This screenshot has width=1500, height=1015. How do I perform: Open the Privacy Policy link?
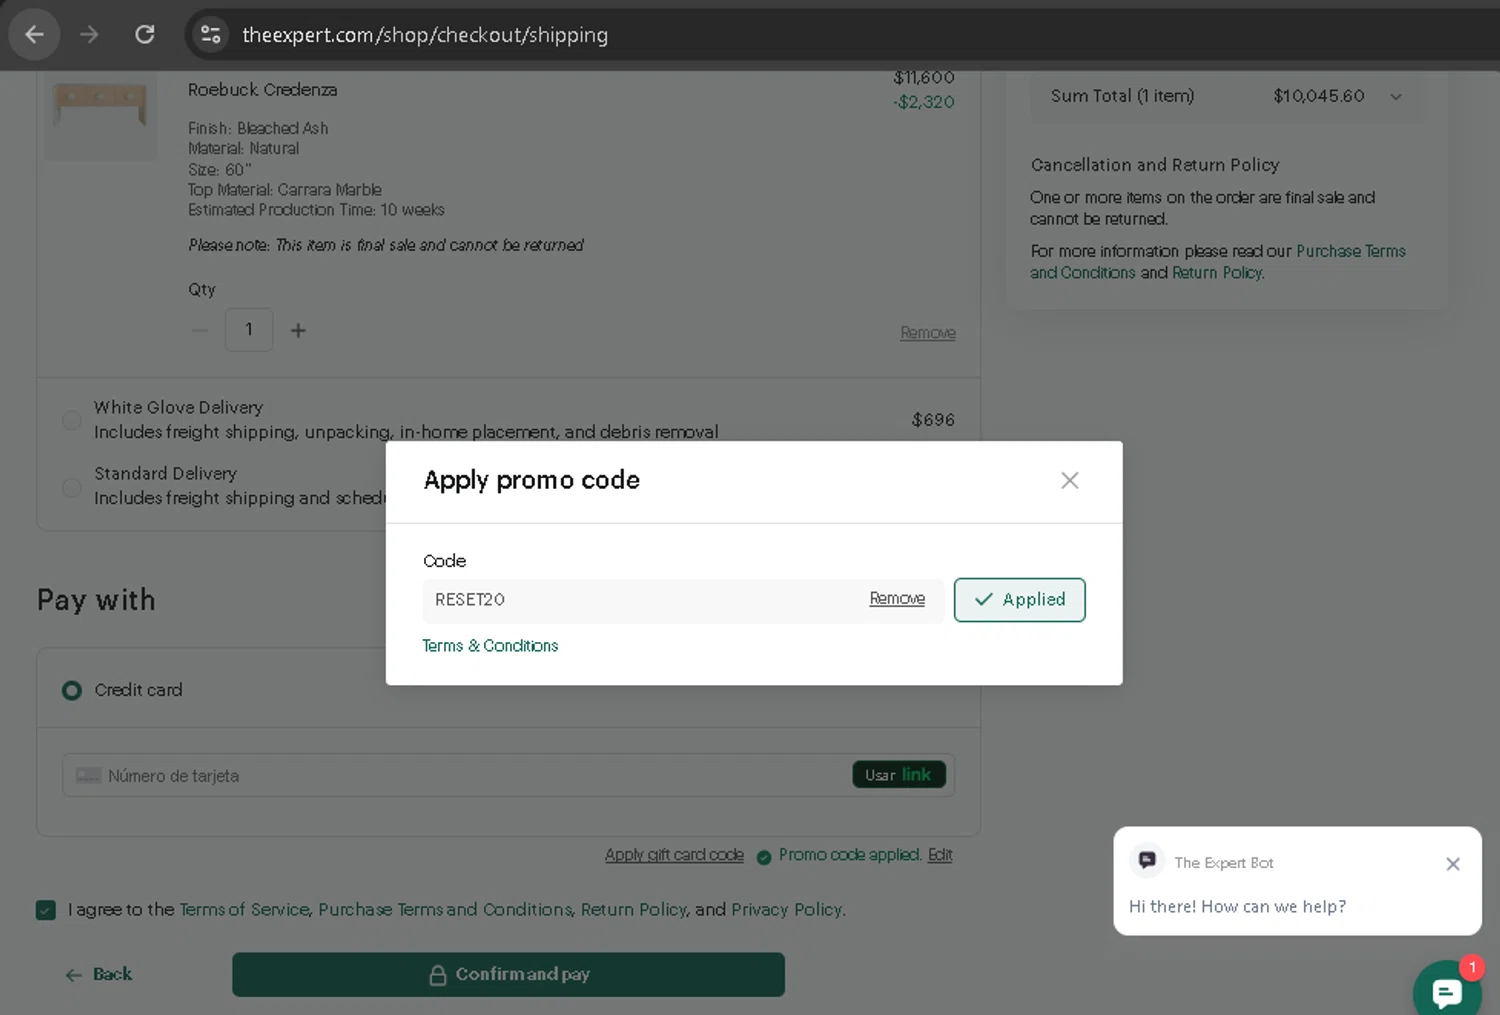click(787, 910)
